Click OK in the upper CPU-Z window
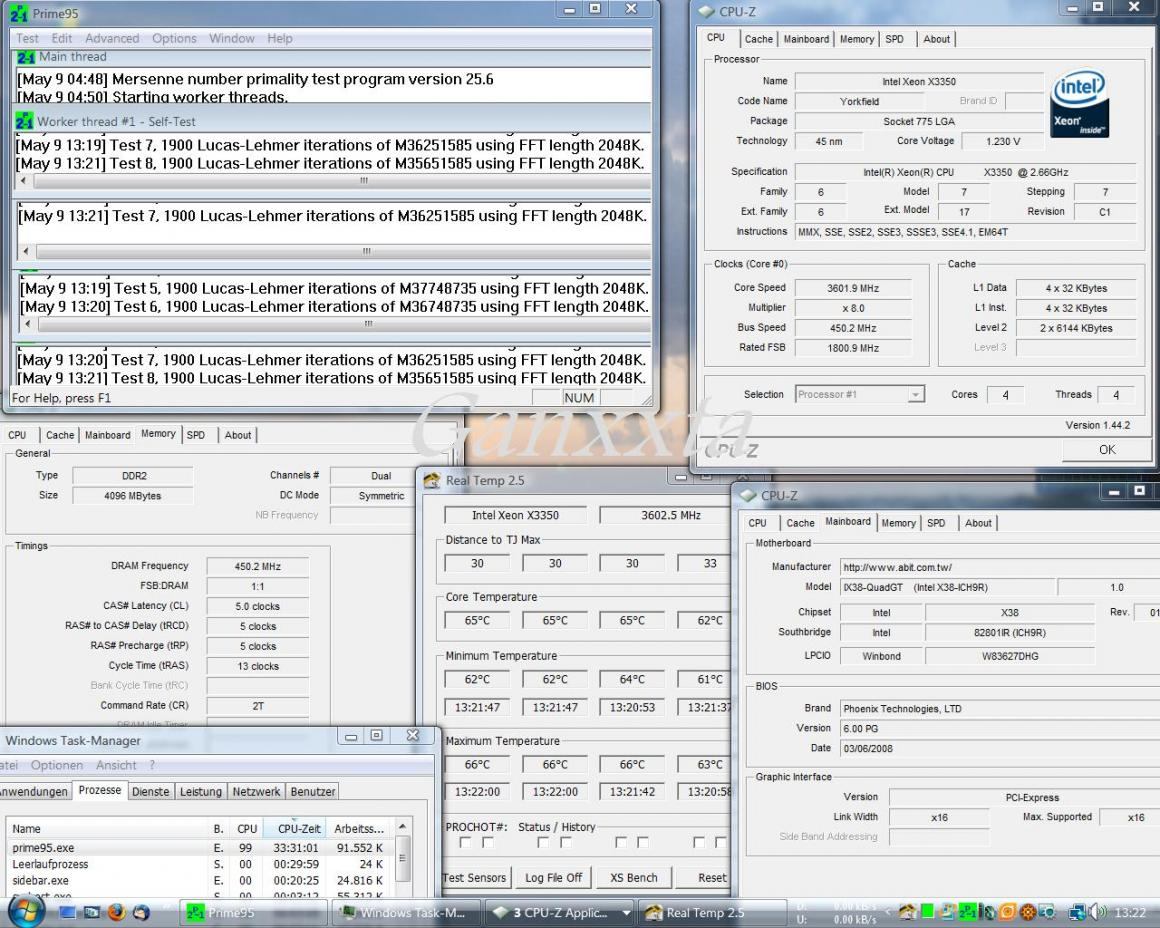The height and width of the screenshot is (928, 1160). tap(1107, 450)
